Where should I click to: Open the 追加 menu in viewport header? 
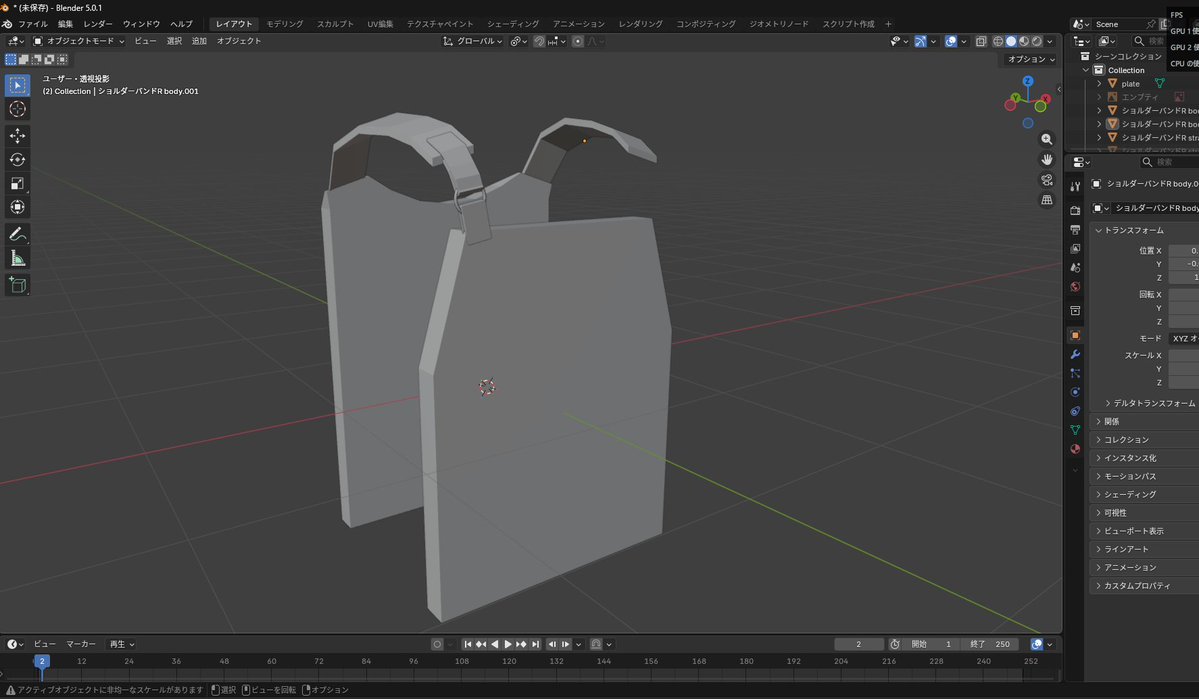coord(199,41)
